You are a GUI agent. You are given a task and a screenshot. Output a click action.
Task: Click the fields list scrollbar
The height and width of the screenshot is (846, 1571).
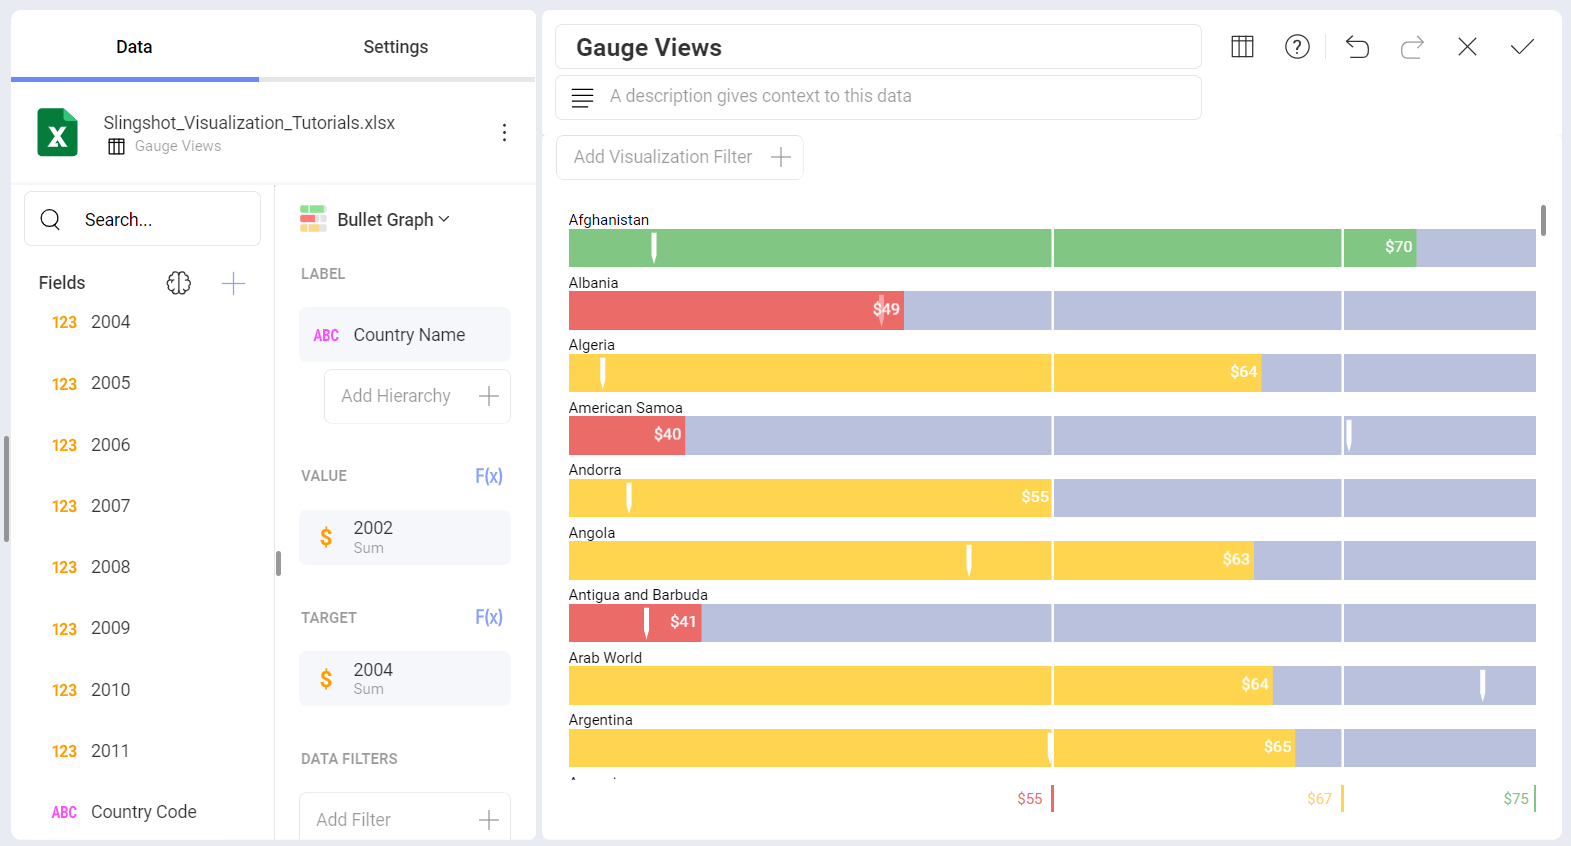click(x=278, y=564)
